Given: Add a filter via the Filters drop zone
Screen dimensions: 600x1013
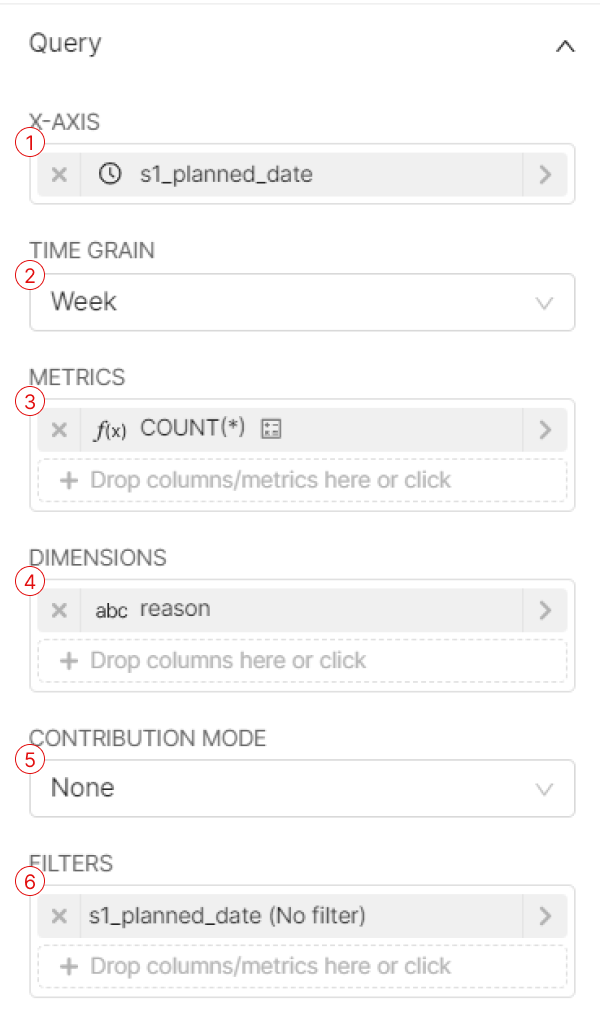Looking at the screenshot, I should (x=302, y=966).
